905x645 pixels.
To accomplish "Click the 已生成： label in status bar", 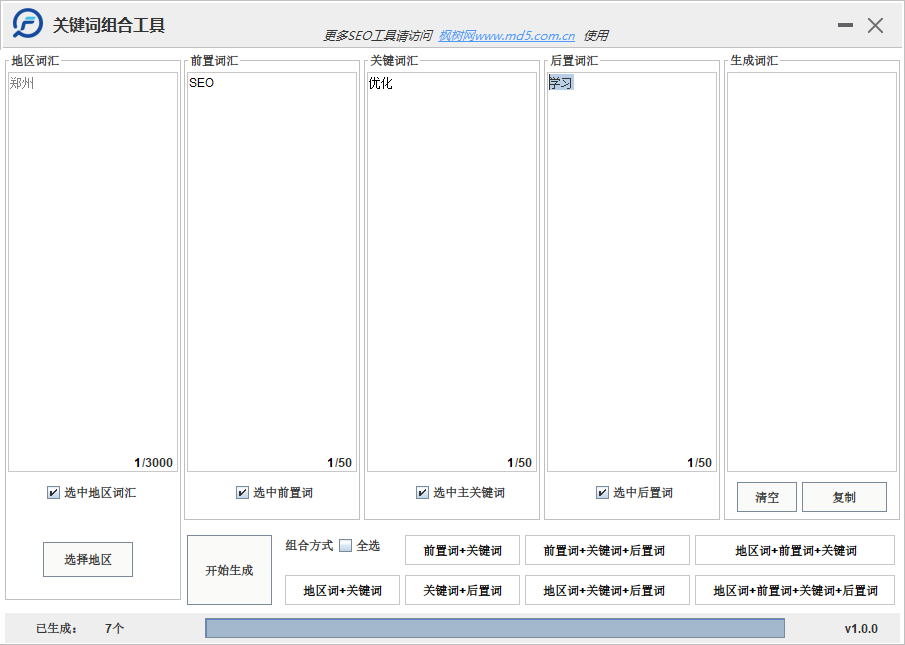I will [x=57, y=628].
